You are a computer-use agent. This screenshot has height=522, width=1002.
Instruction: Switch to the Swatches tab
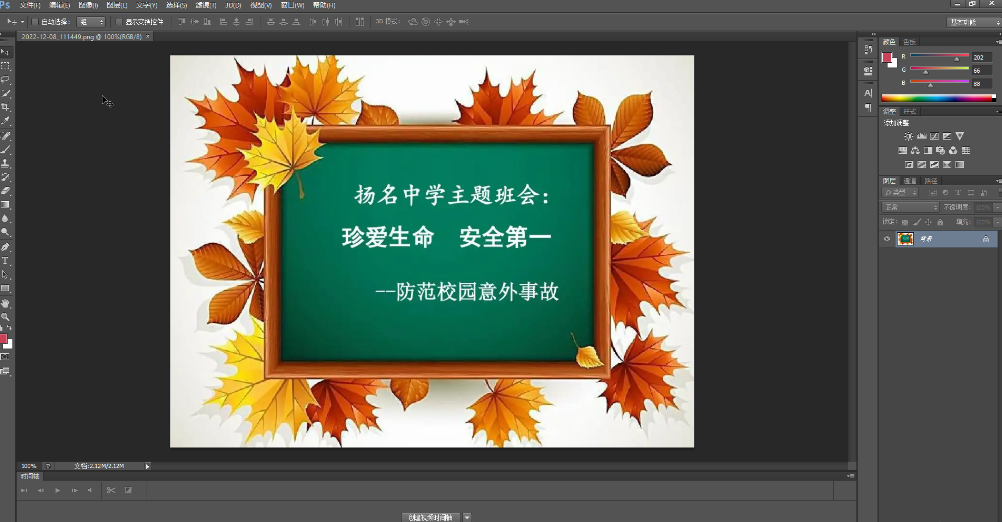[x=909, y=42]
